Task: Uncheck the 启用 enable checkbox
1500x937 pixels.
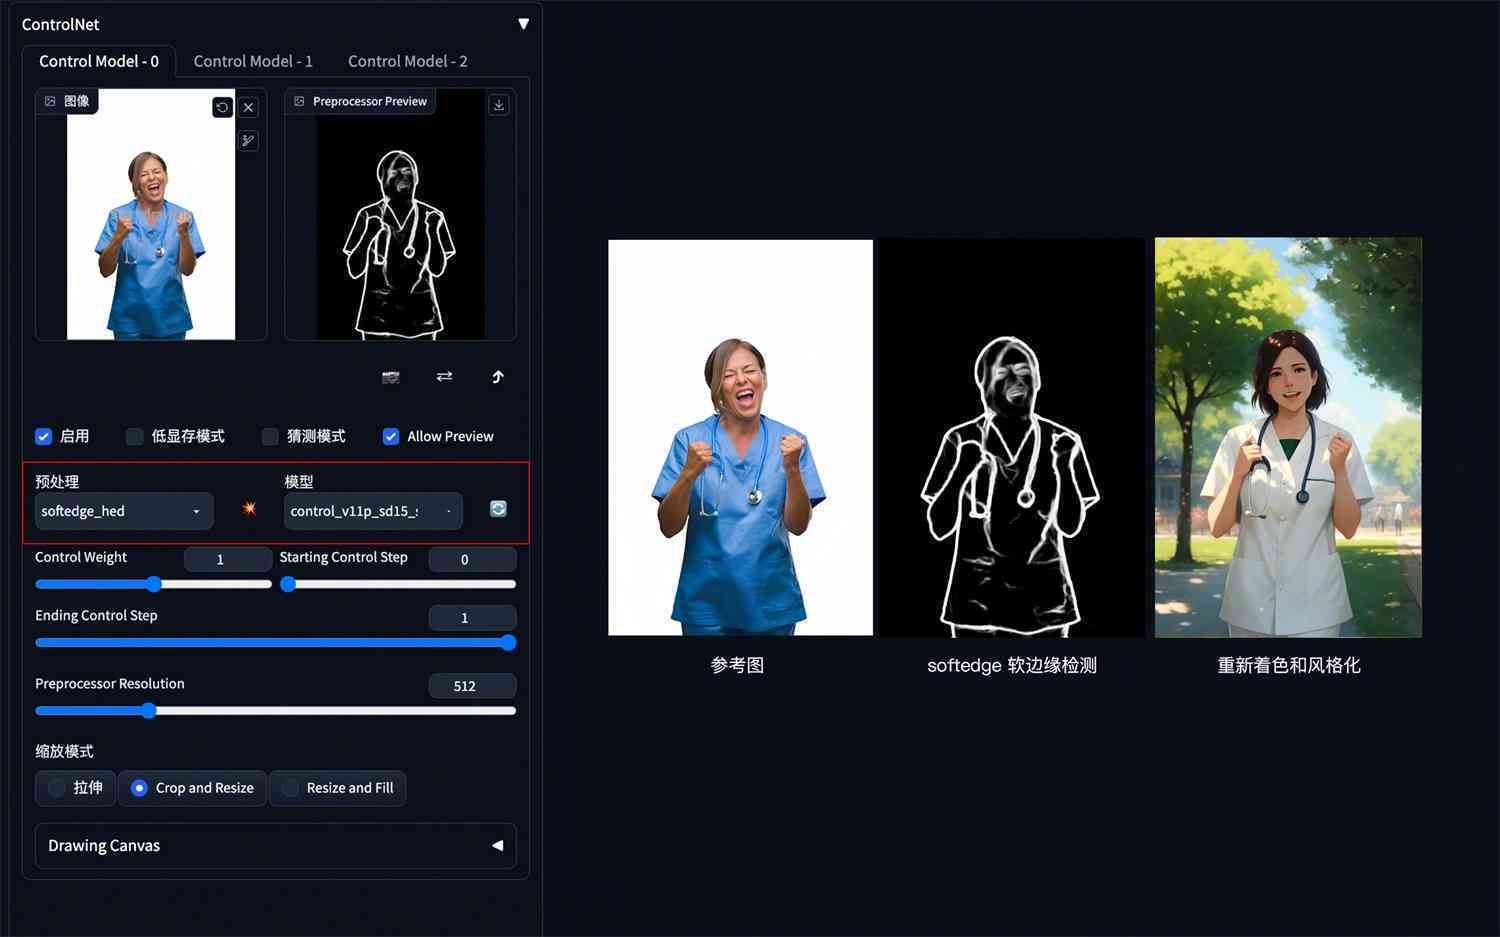Action: [44, 436]
